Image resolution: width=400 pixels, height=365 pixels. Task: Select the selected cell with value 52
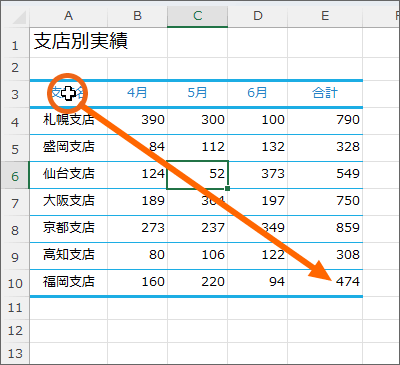(x=197, y=175)
